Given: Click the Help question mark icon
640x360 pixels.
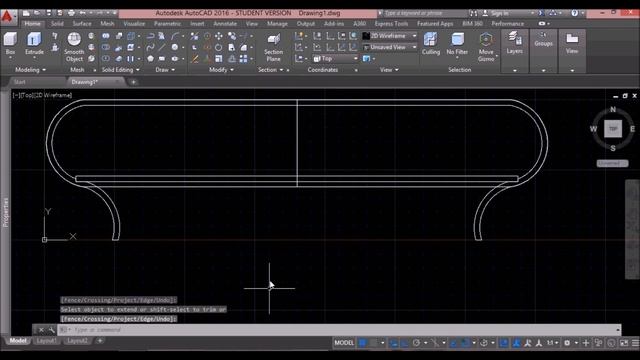Looking at the screenshot, I should tap(574, 13).
